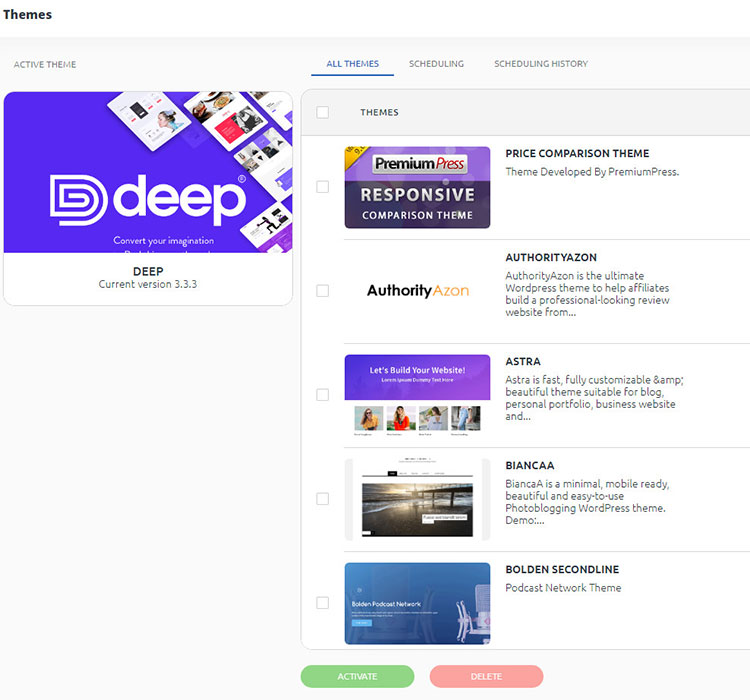The width and height of the screenshot is (750, 700).
Task: Click the BiancaA description paragraph
Action: click(x=587, y=502)
